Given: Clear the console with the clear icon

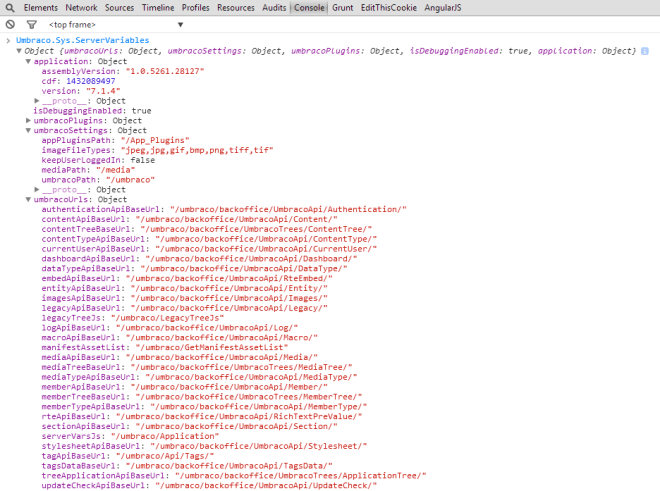Looking at the screenshot, I should click(10, 24).
